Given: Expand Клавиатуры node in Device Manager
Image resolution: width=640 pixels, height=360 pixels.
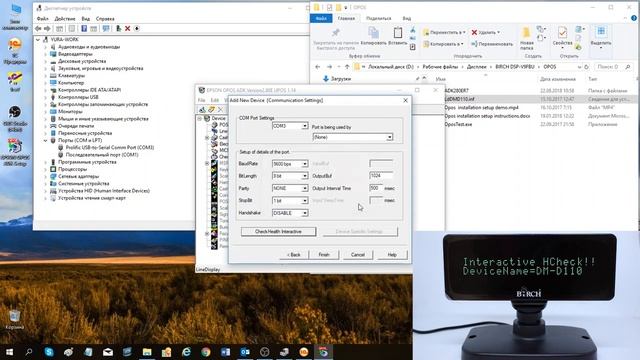Looking at the screenshot, I should coord(46,76).
